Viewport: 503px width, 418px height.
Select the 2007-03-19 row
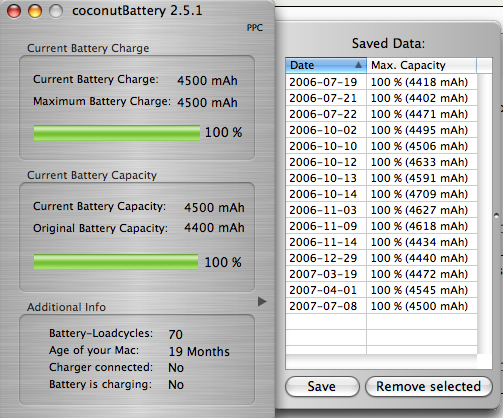pos(381,274)
